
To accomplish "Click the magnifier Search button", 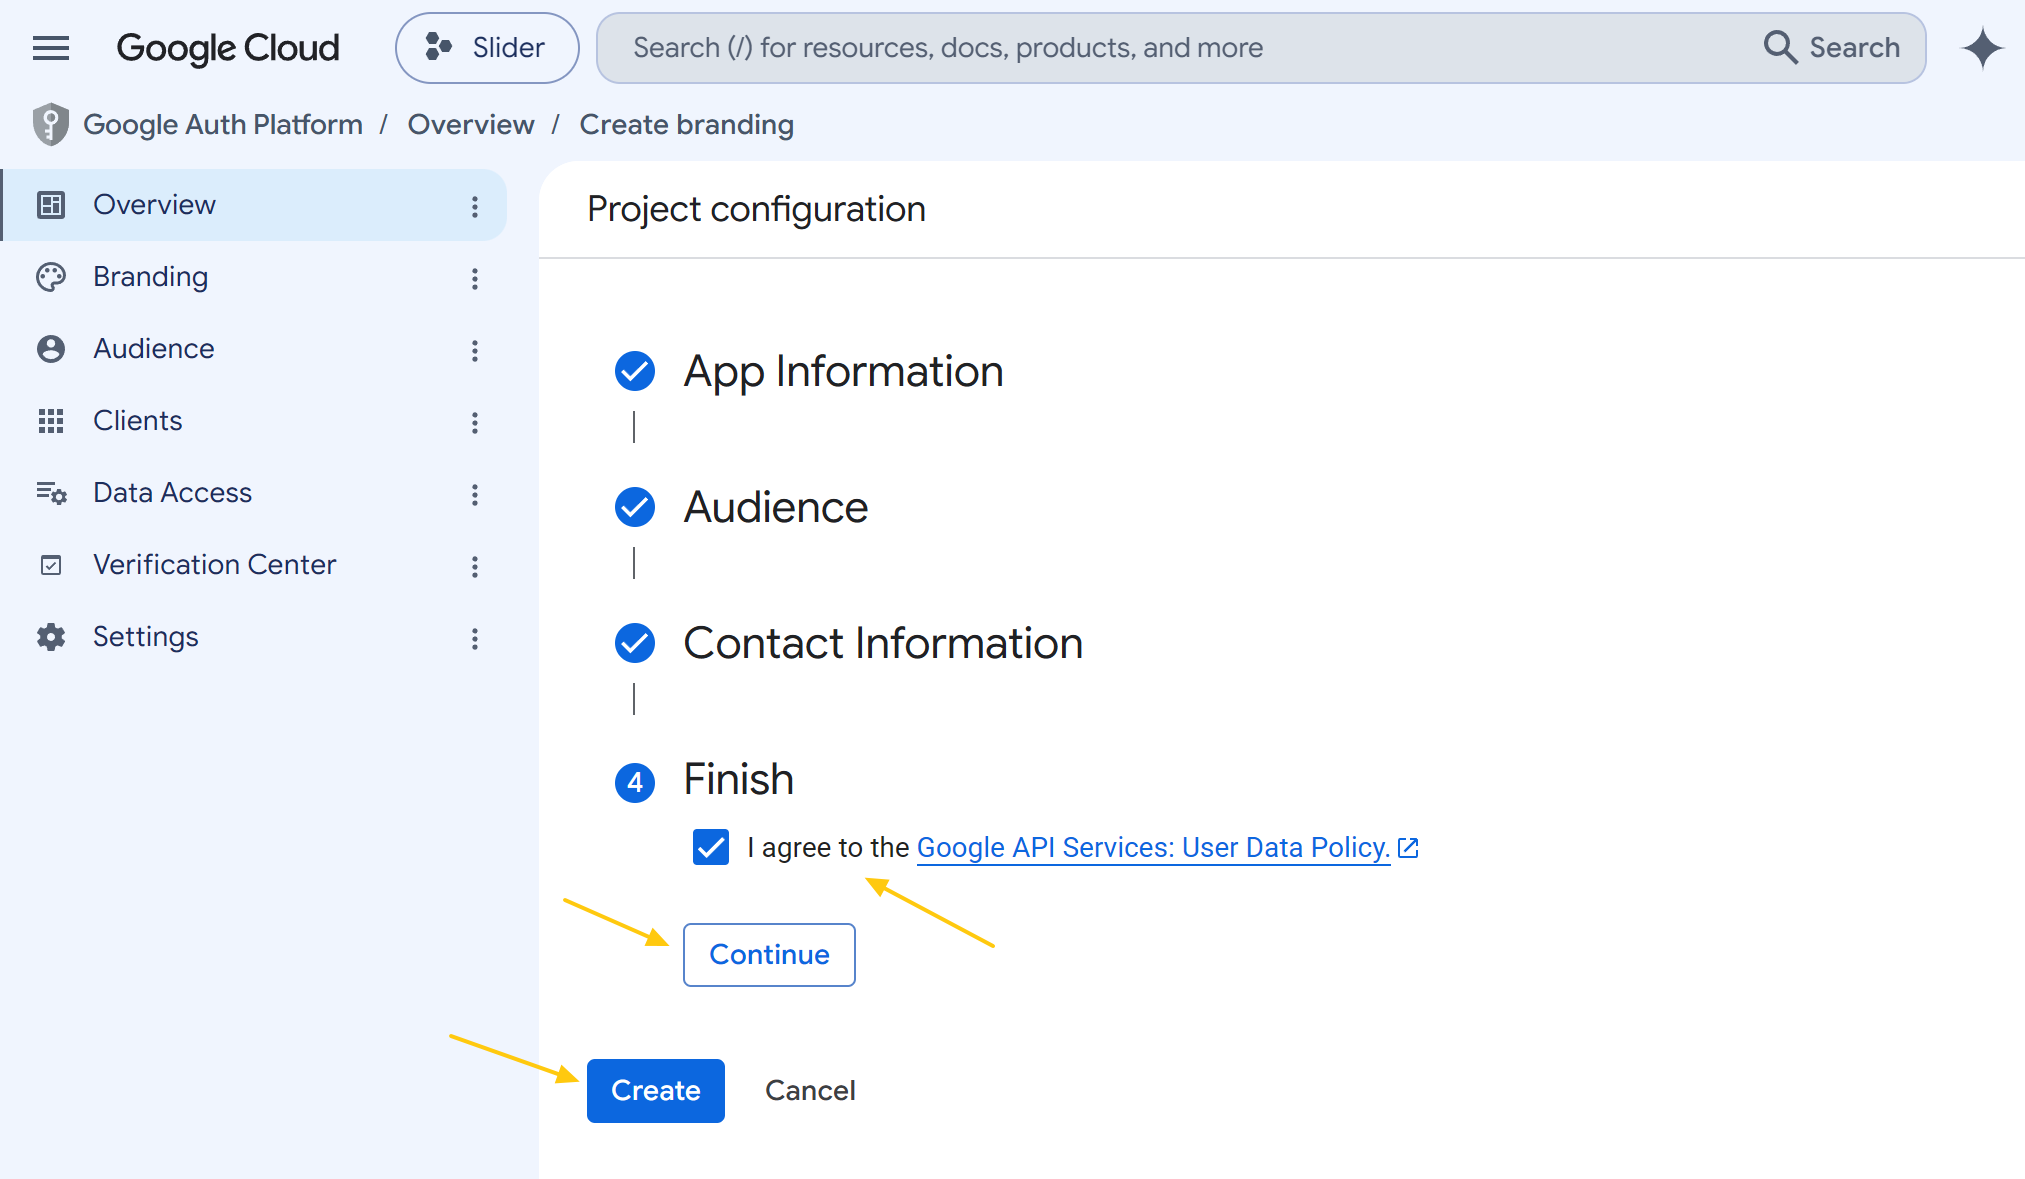I will 1832,47.
